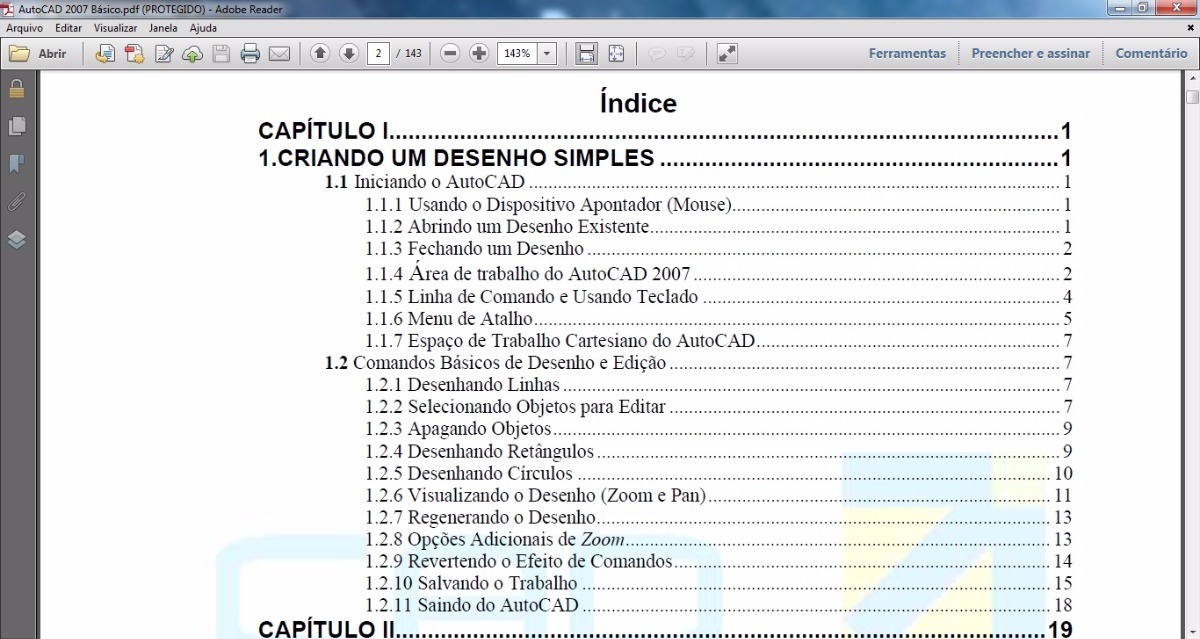Close the document with the menu bar x
Image resolution: width=1200 pixels, height=639 pixels.
click(x=1190, y=28)
